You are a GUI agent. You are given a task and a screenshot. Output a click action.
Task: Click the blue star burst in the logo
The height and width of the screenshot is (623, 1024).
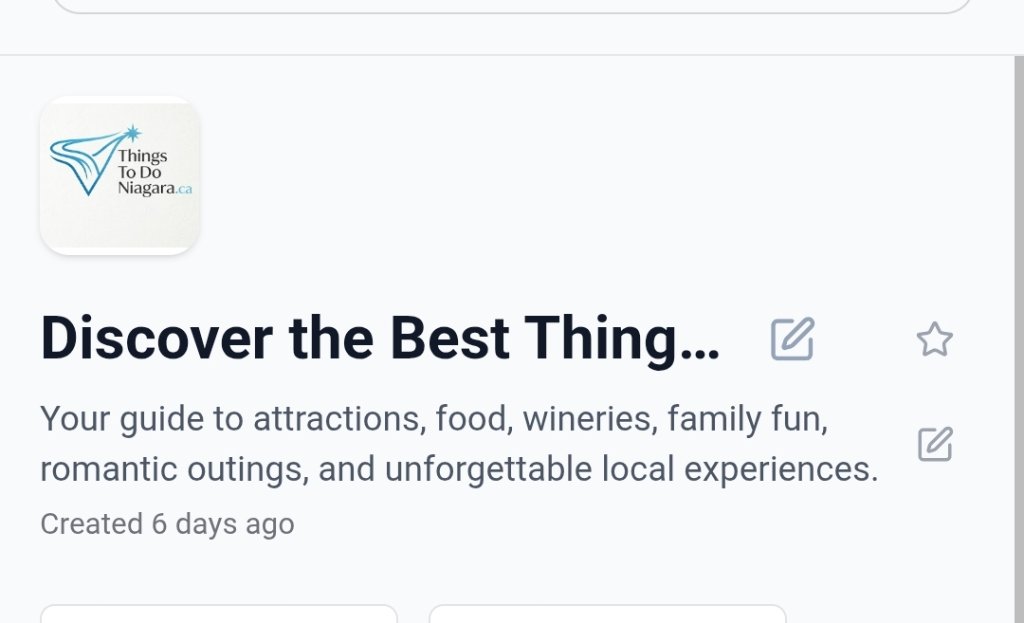click(131, 132)
